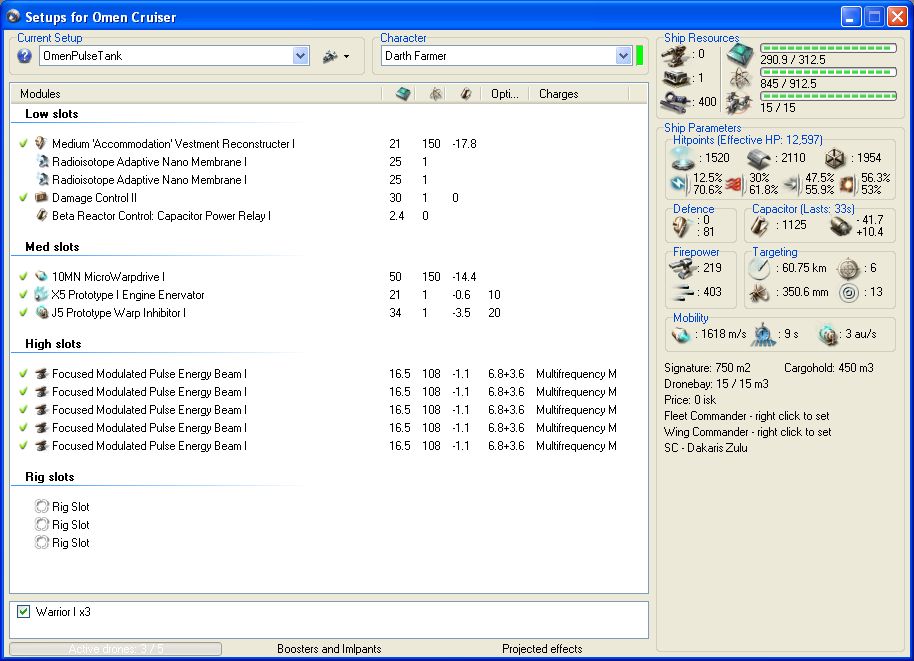
Task: Toggle the first Focused Pulse Energy Beam checkmark
Action: (x=23, y=374)
